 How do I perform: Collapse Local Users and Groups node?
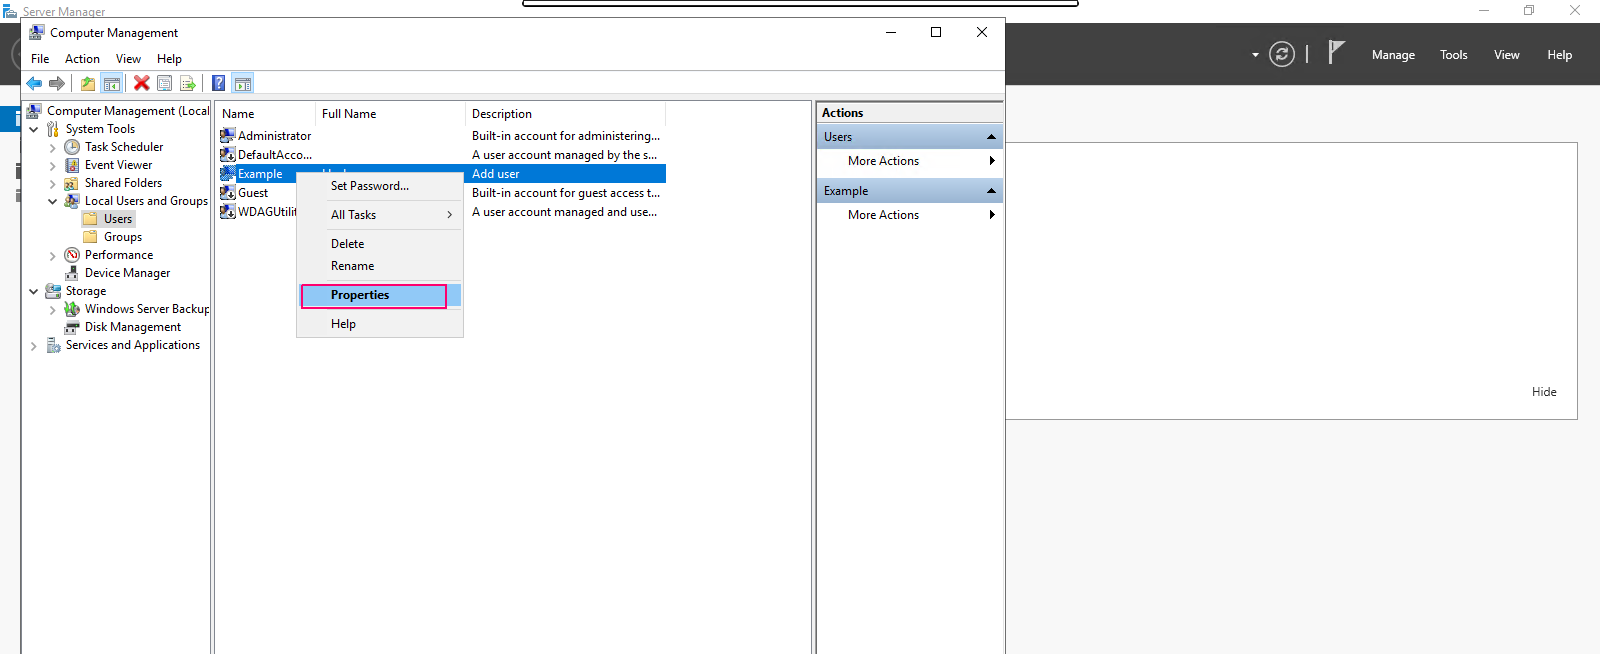(53, 201)
